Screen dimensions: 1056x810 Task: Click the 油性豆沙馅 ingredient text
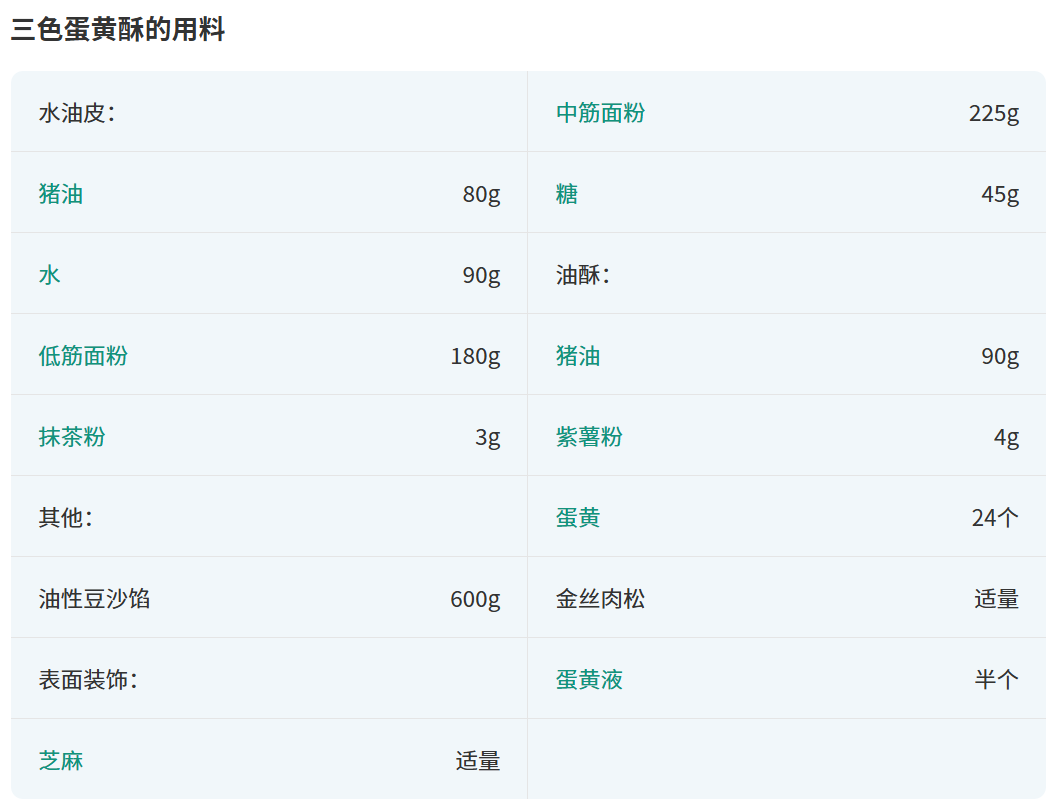(x=94, y=599)
